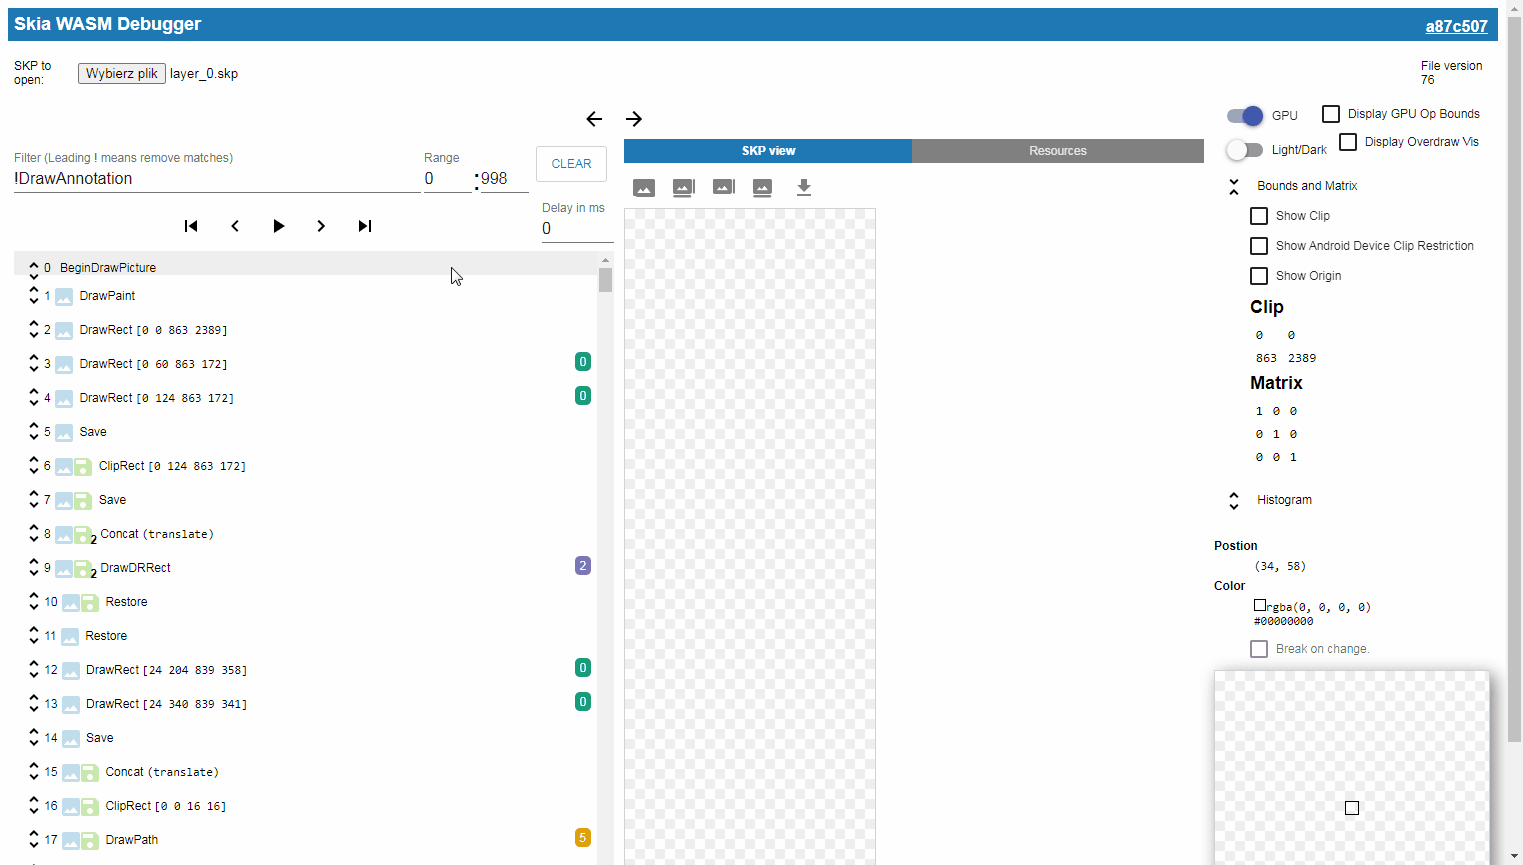Click the download icon in viewer toolbar
The width and height of the screenshot is (1523, 865).
[804, 188]
